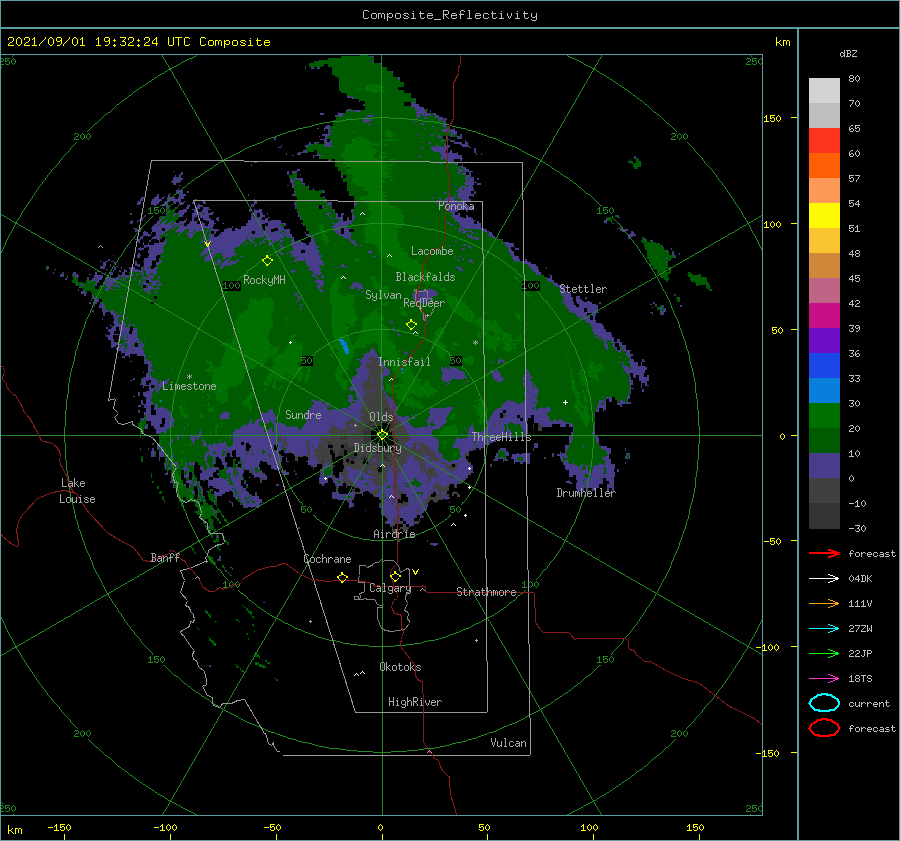This screenshot has height=841, width=900.
Task: Click the Calgary city label
Action: tap(390, 588)
